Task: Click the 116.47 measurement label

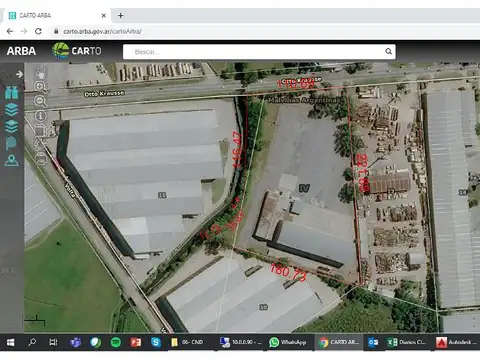Action: pyautogui.click(x=237, y=150)
